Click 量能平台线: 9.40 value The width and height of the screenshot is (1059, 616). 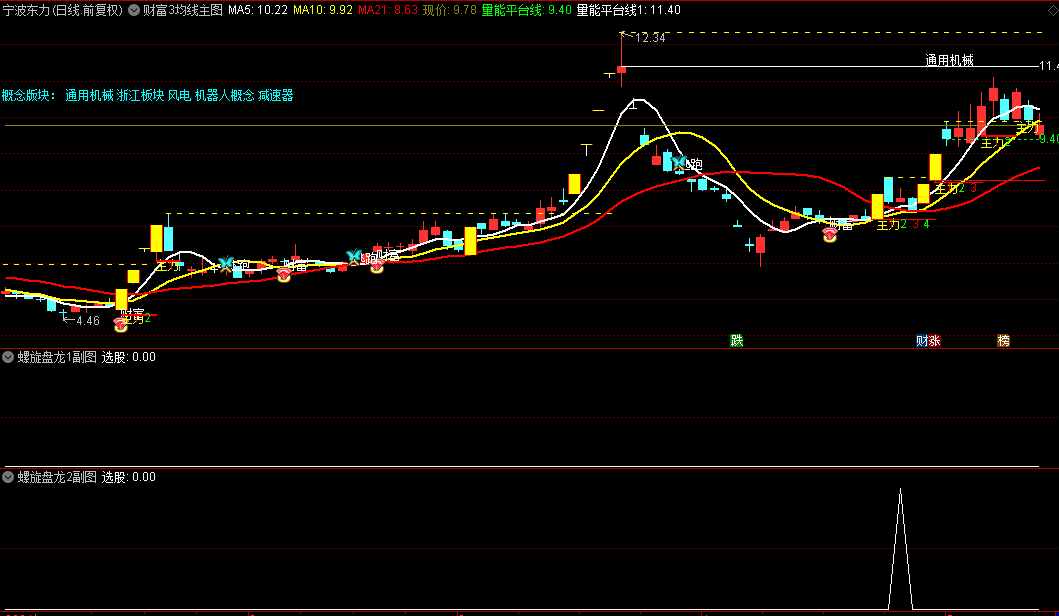click(x=526, y=10)
